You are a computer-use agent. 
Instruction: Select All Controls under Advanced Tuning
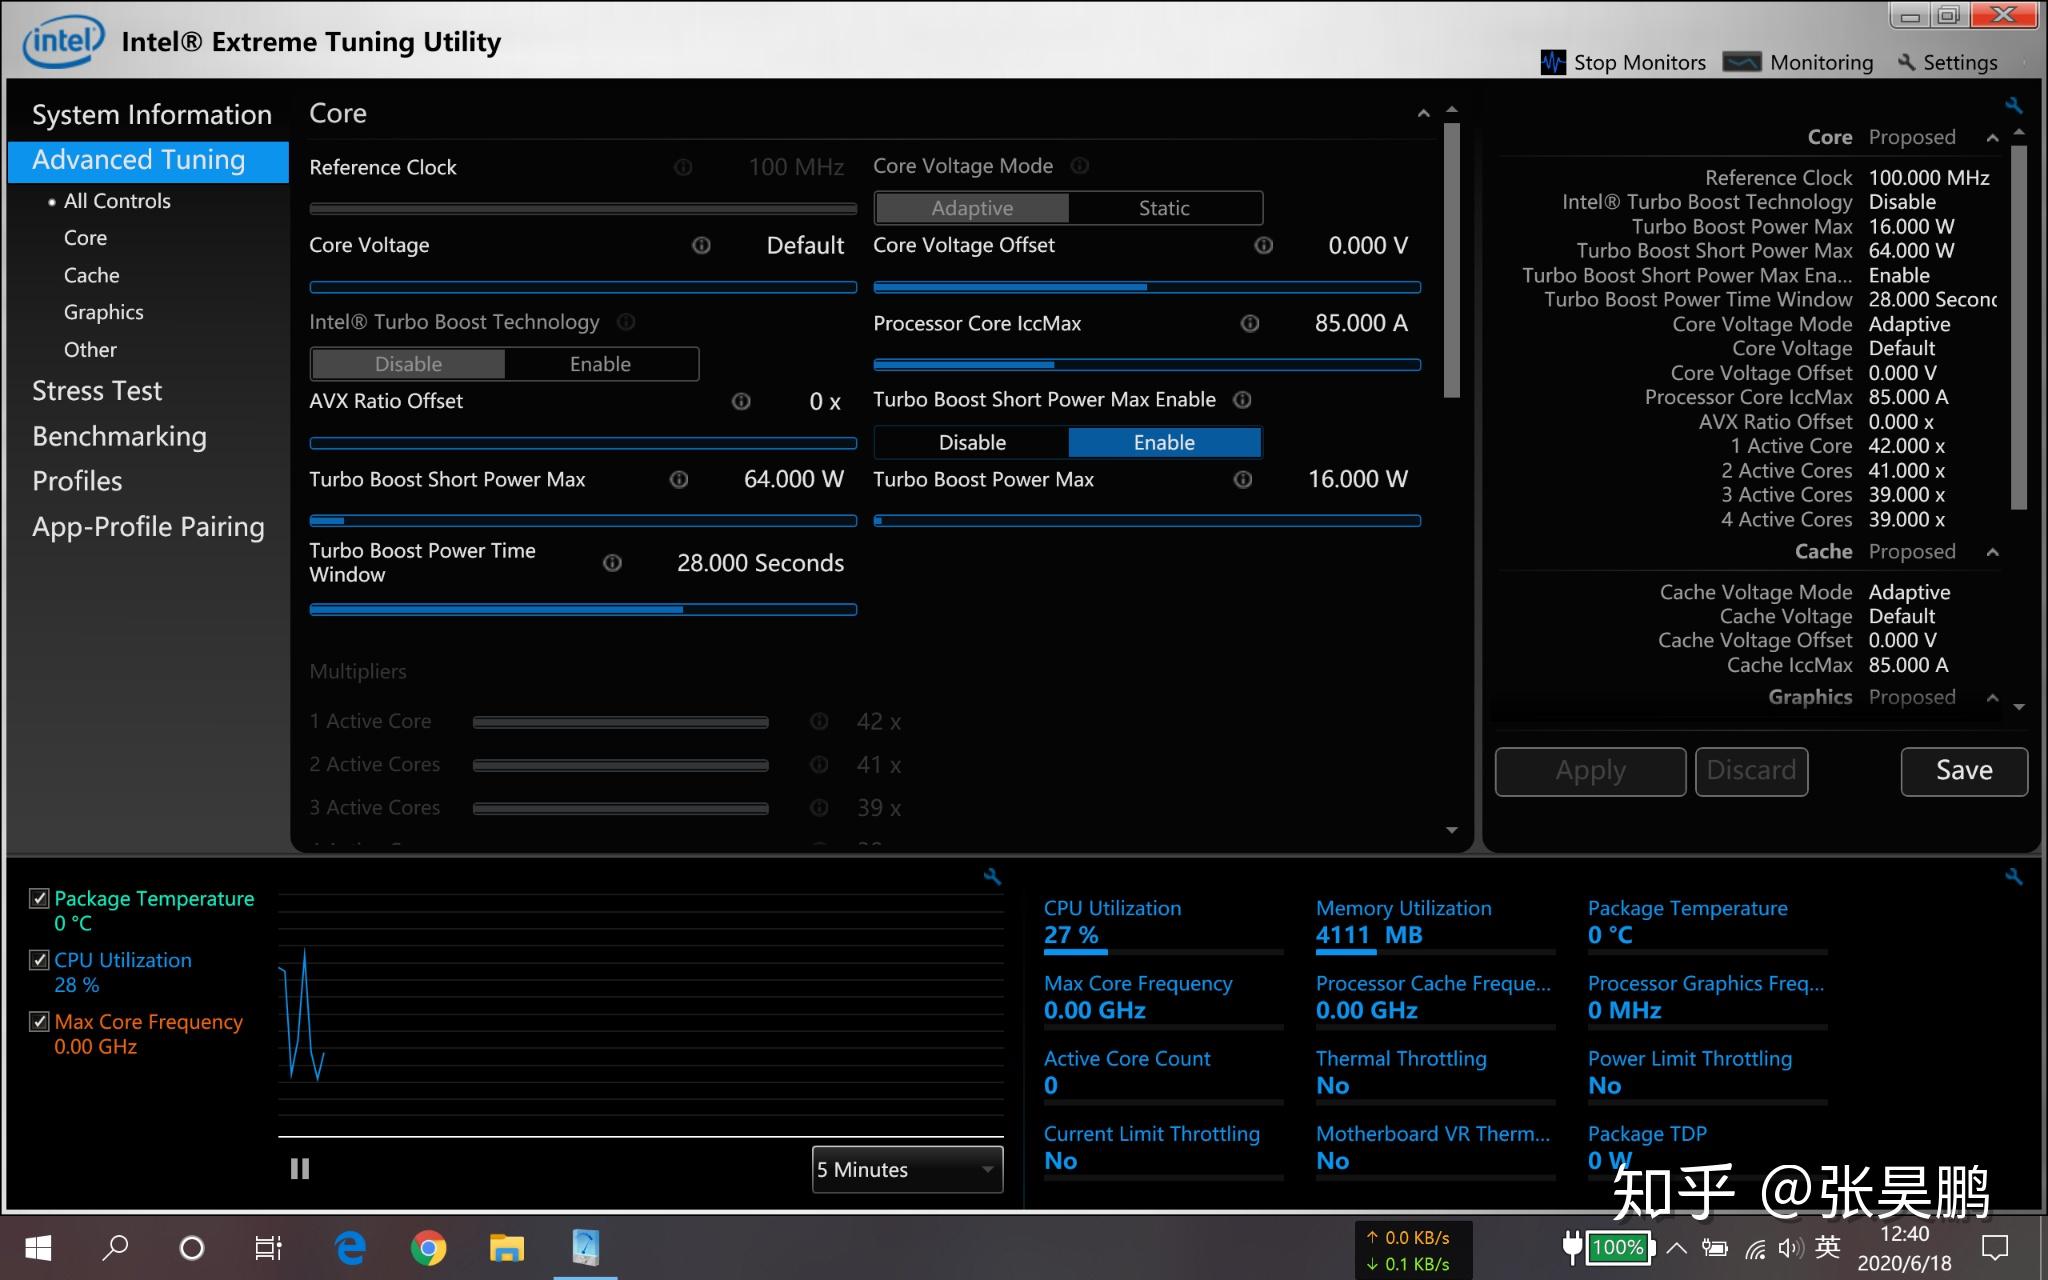117,201
